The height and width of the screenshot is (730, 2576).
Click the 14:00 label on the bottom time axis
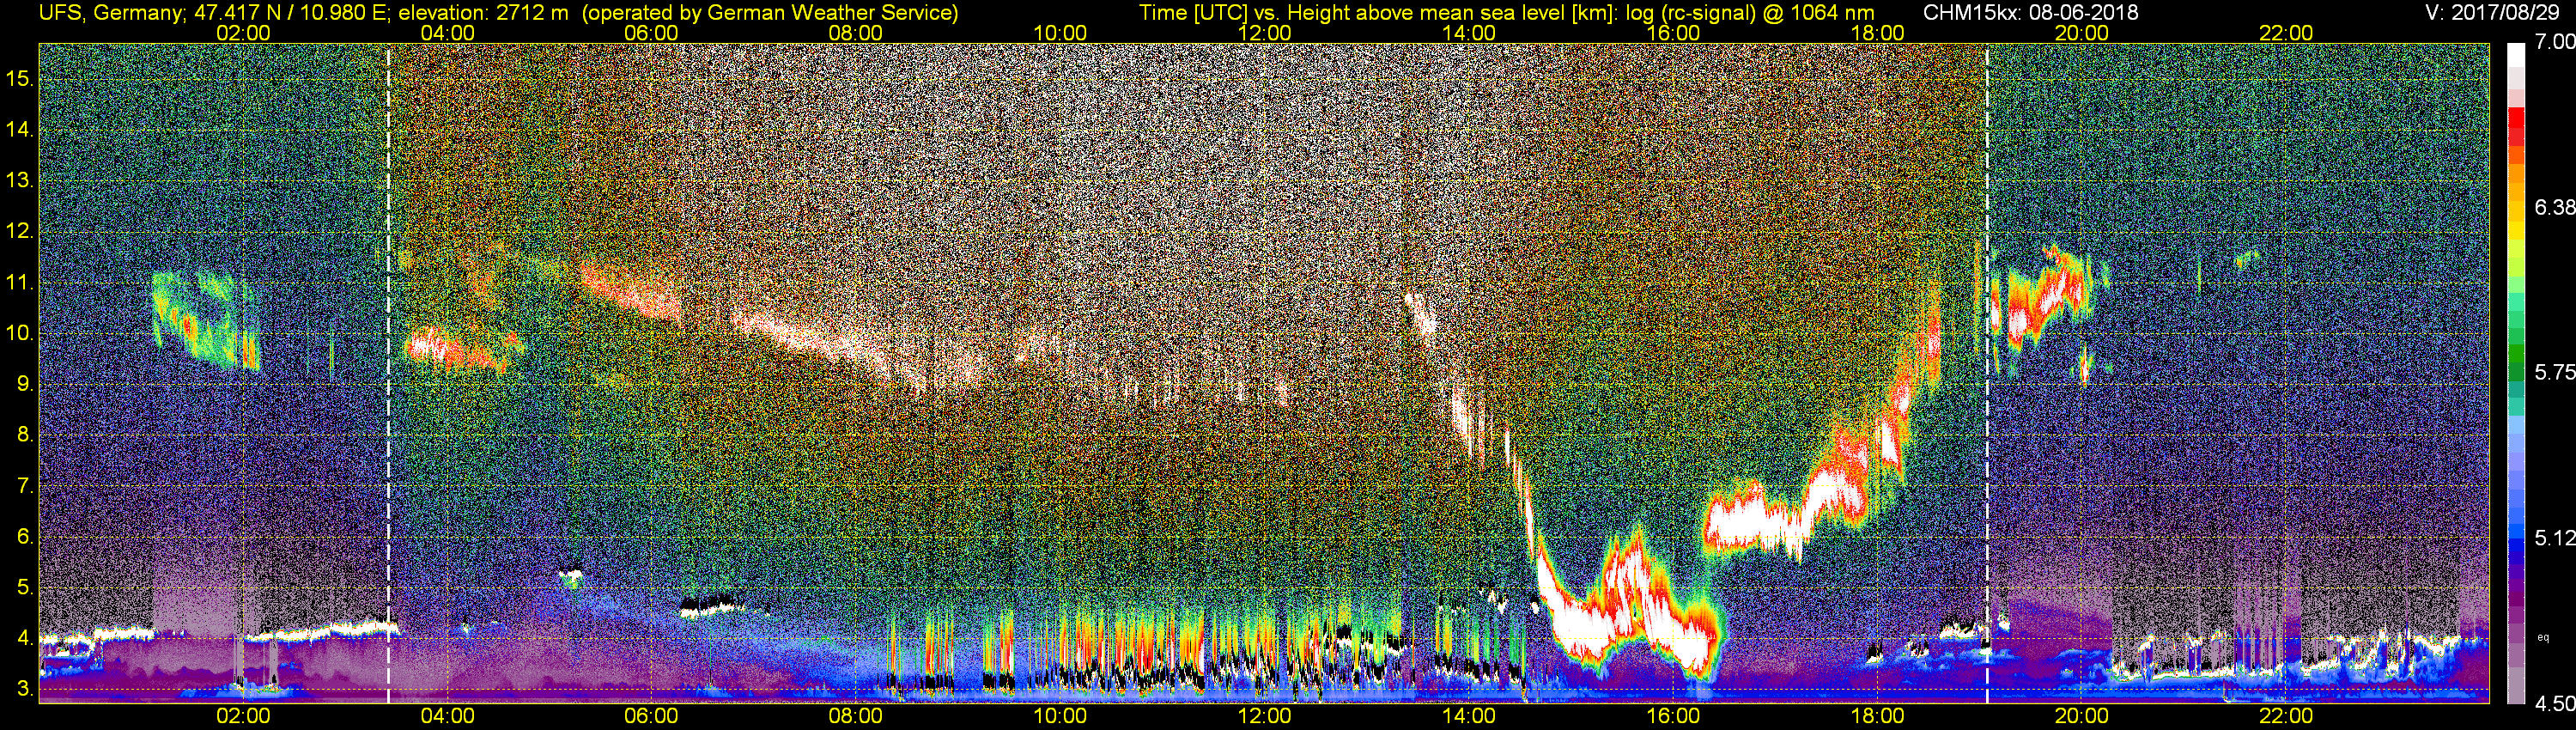[1469, 716]
